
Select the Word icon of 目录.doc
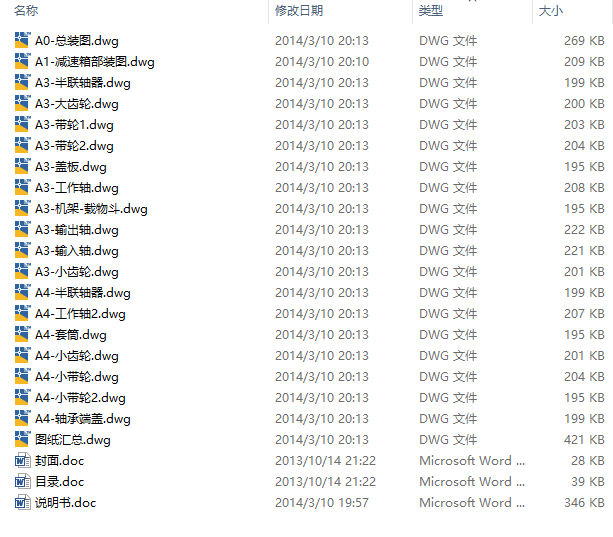tap(22, 482)
